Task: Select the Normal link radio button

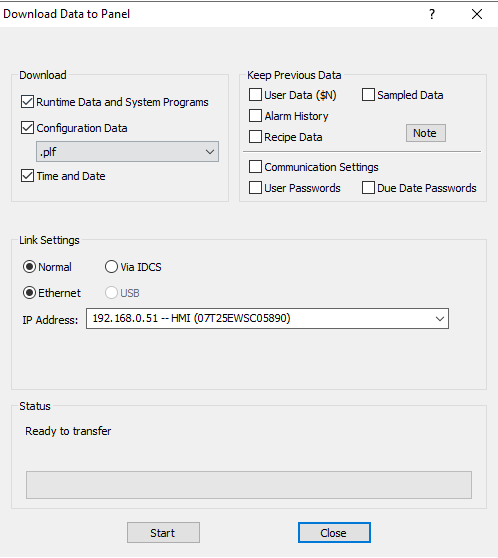Action: click(29, 267)
